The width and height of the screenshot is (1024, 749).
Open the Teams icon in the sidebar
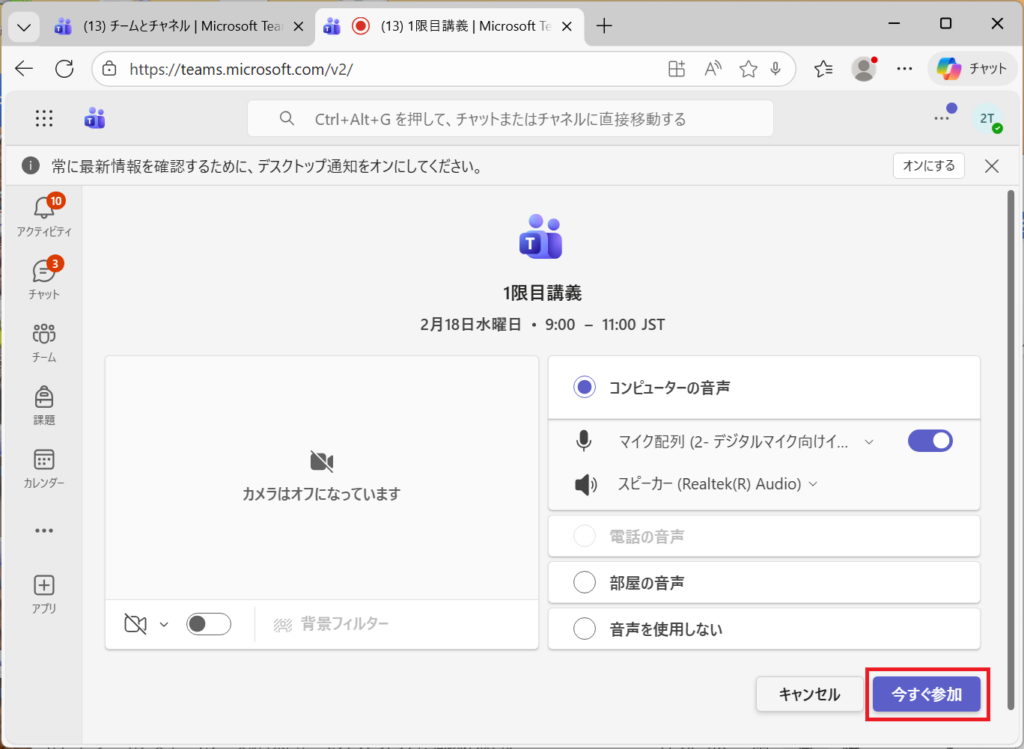[44, 334]
